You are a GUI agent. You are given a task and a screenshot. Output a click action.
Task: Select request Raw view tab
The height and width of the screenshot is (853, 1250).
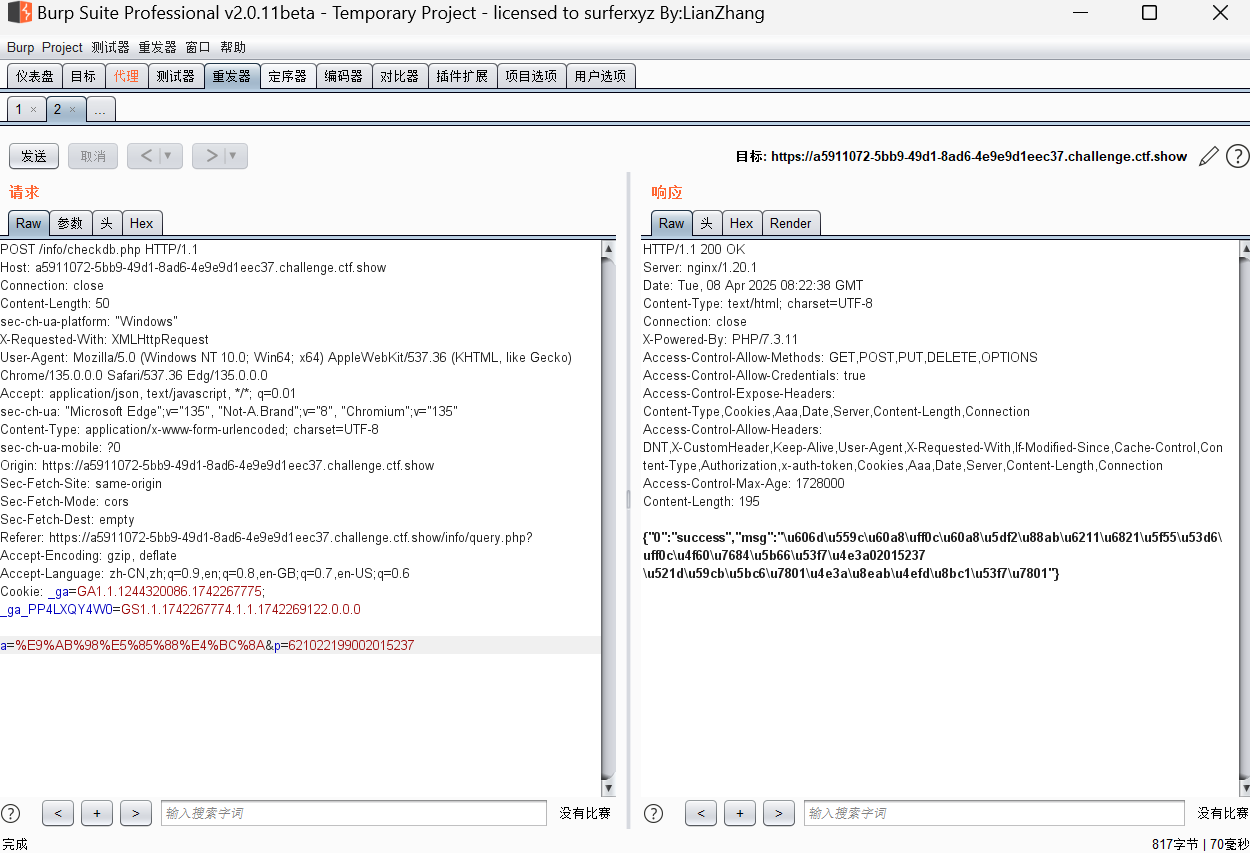coord(29,223)
